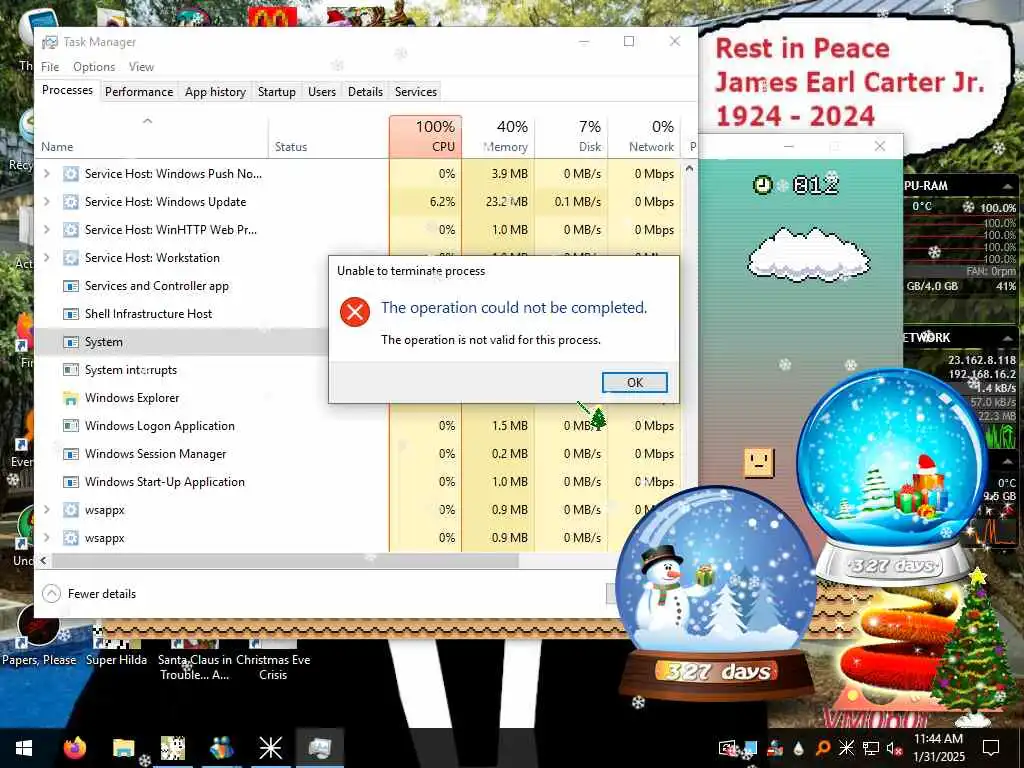Click the Task Manager taskbar button

[x=319, y=748]
